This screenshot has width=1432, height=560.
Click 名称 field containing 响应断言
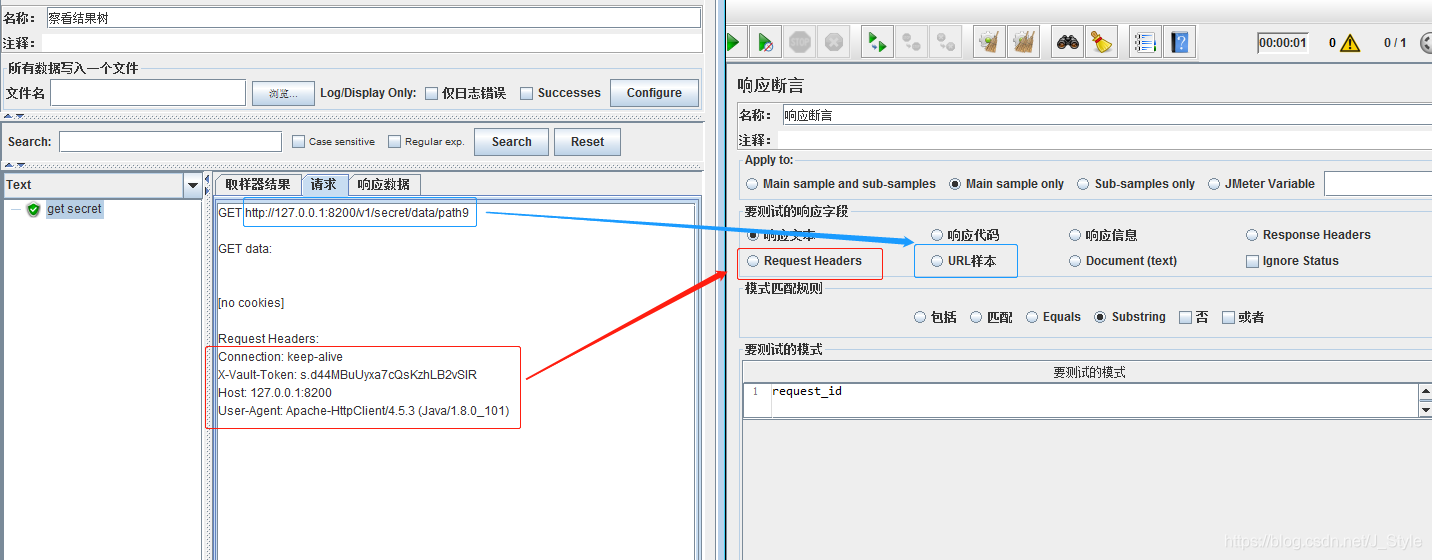click(x=1106, y=115)
